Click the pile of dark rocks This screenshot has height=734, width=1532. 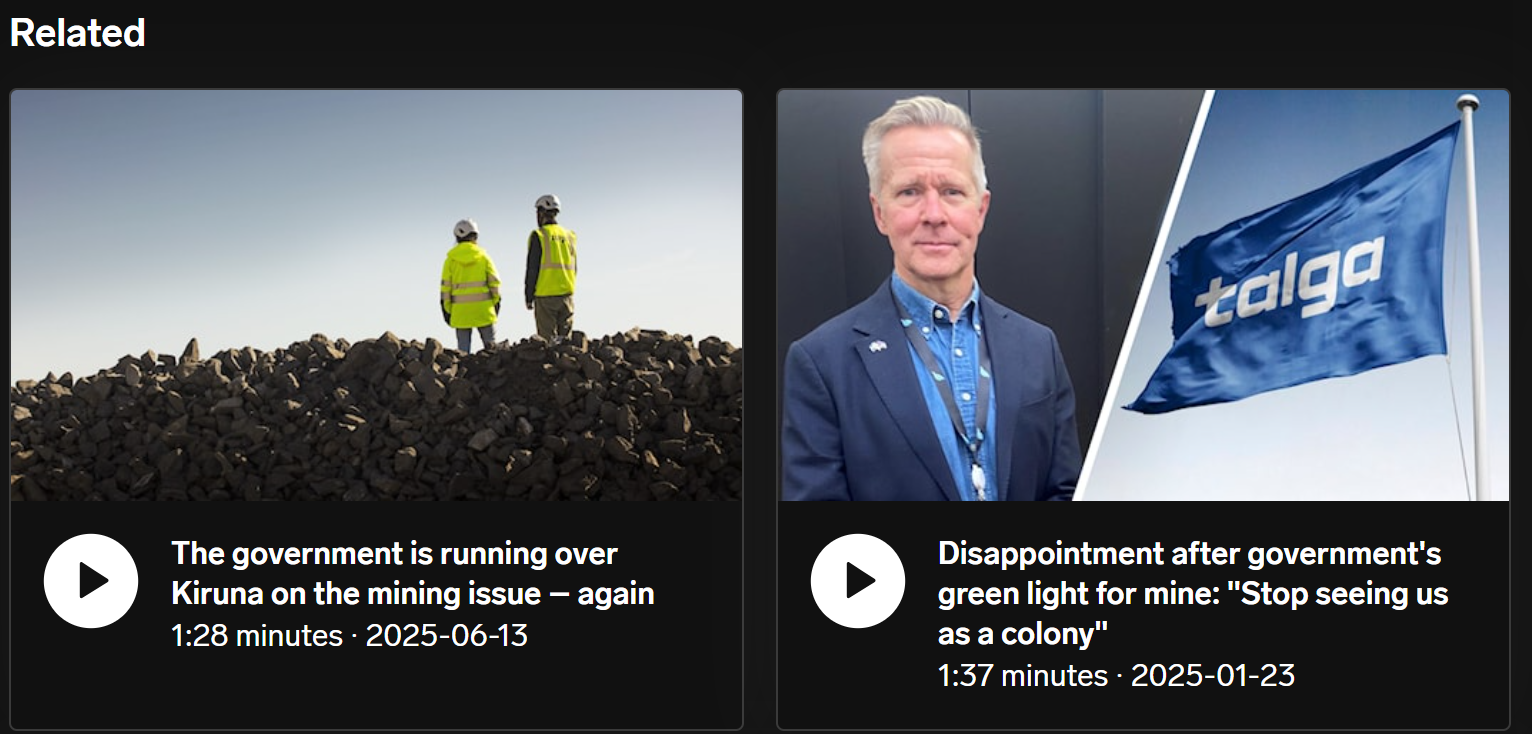pos(377,420)
